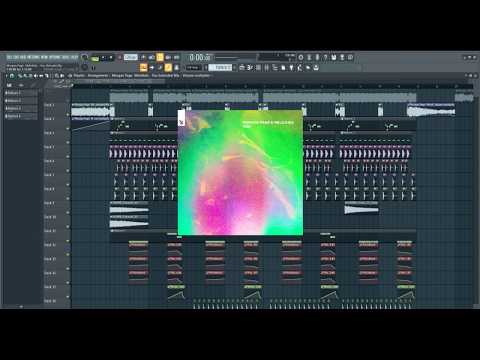Open the highlighted View Playlist shortcut icon
This screenshot has width=480, height=360.
pyautogui.click(x=143, y=67)
